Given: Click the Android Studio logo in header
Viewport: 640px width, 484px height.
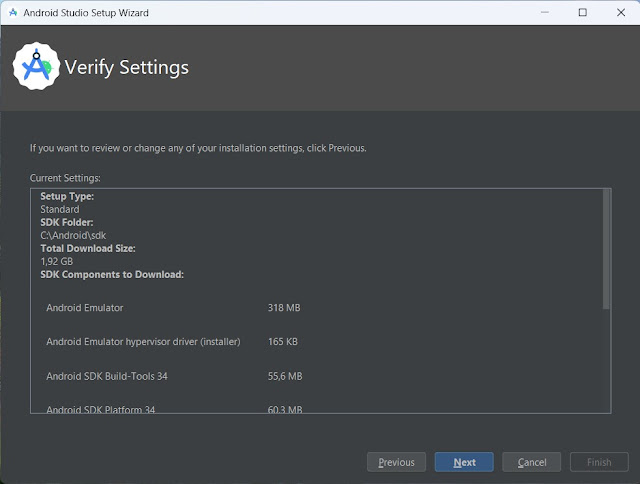Looking at the screenshot, I should [x=36, y=66].
